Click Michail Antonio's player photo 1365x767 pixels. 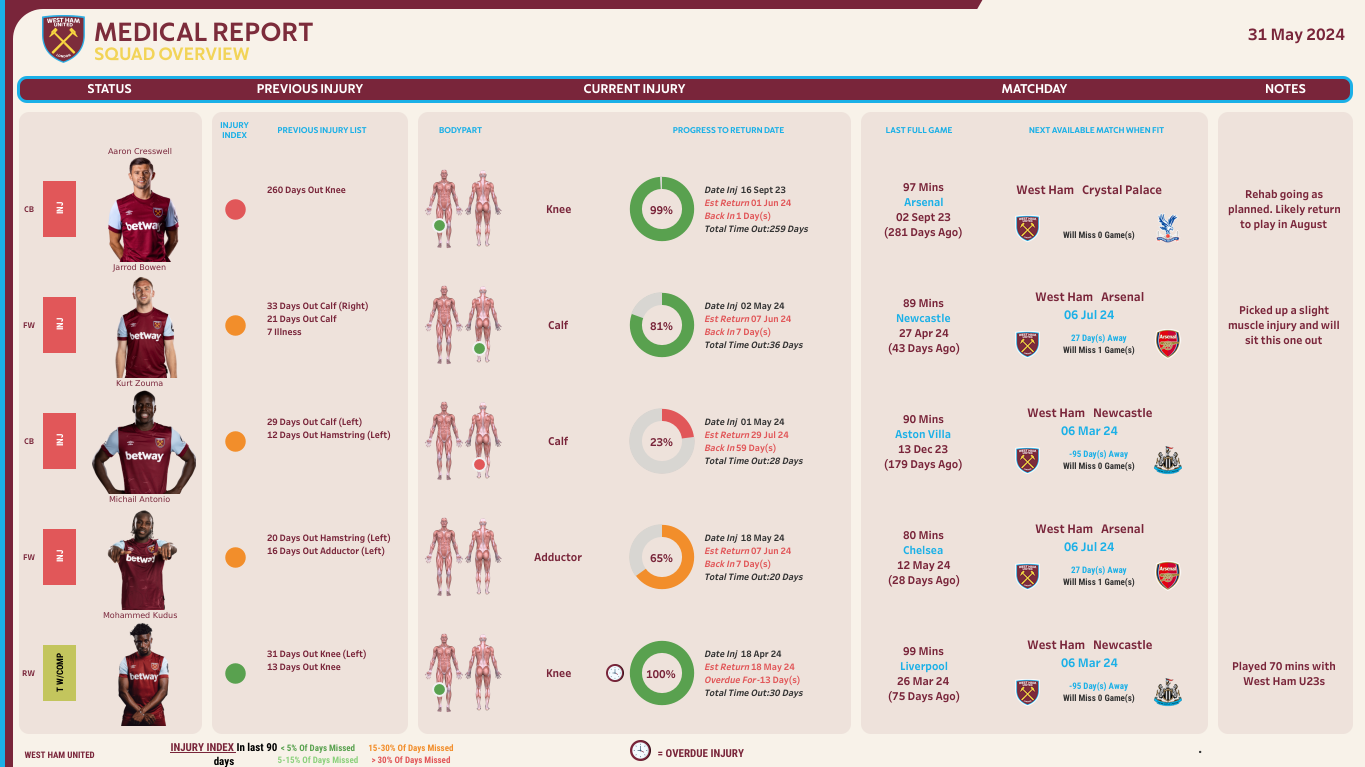[140, 559]
